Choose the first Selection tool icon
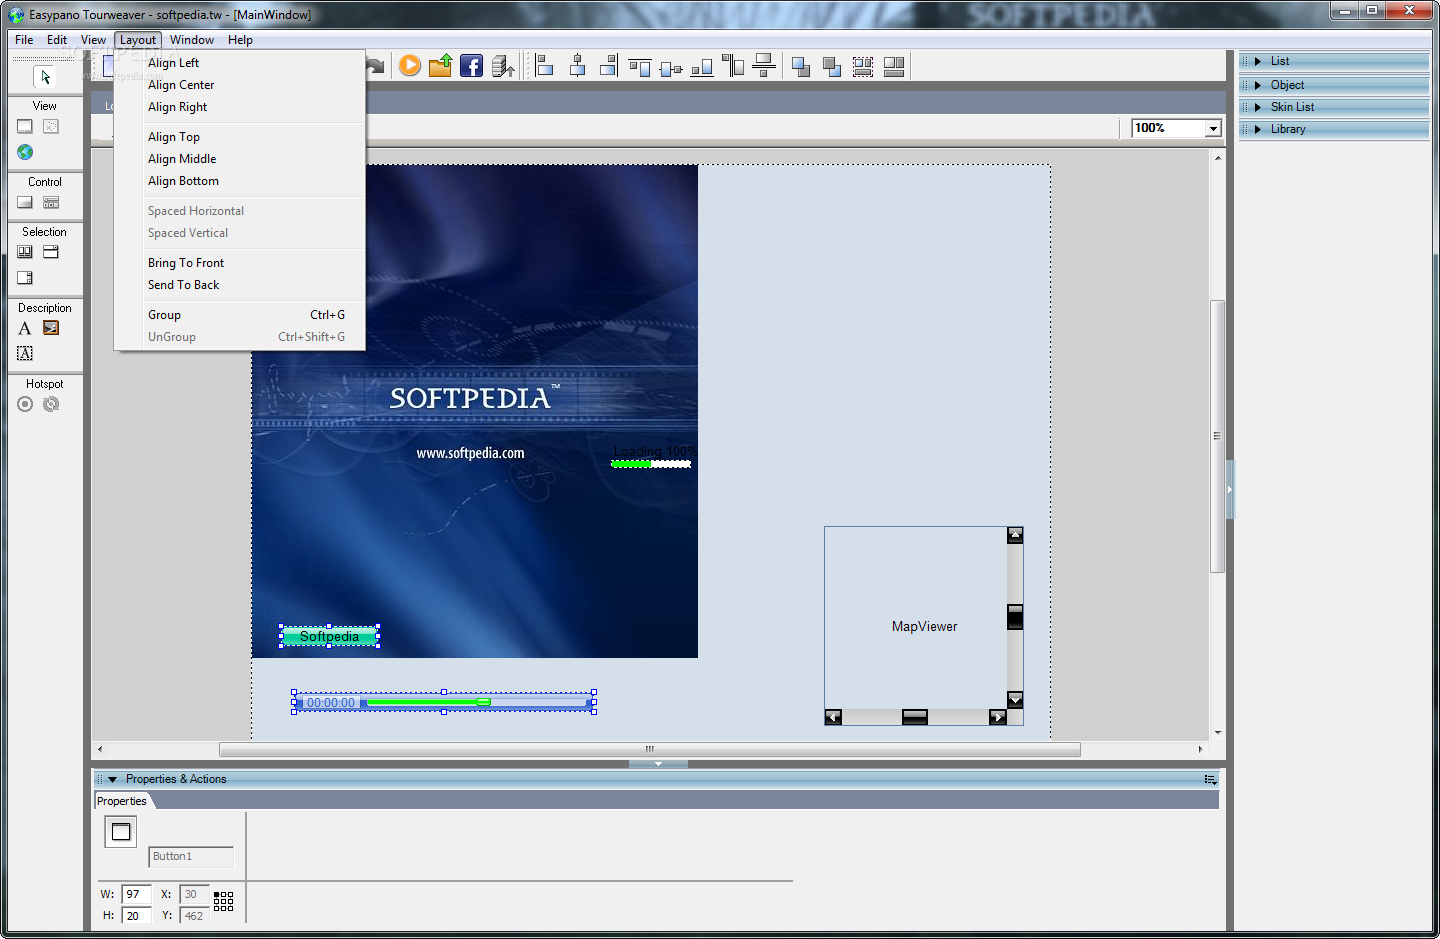Screen dimensions: 1440x939 point(25,252)
